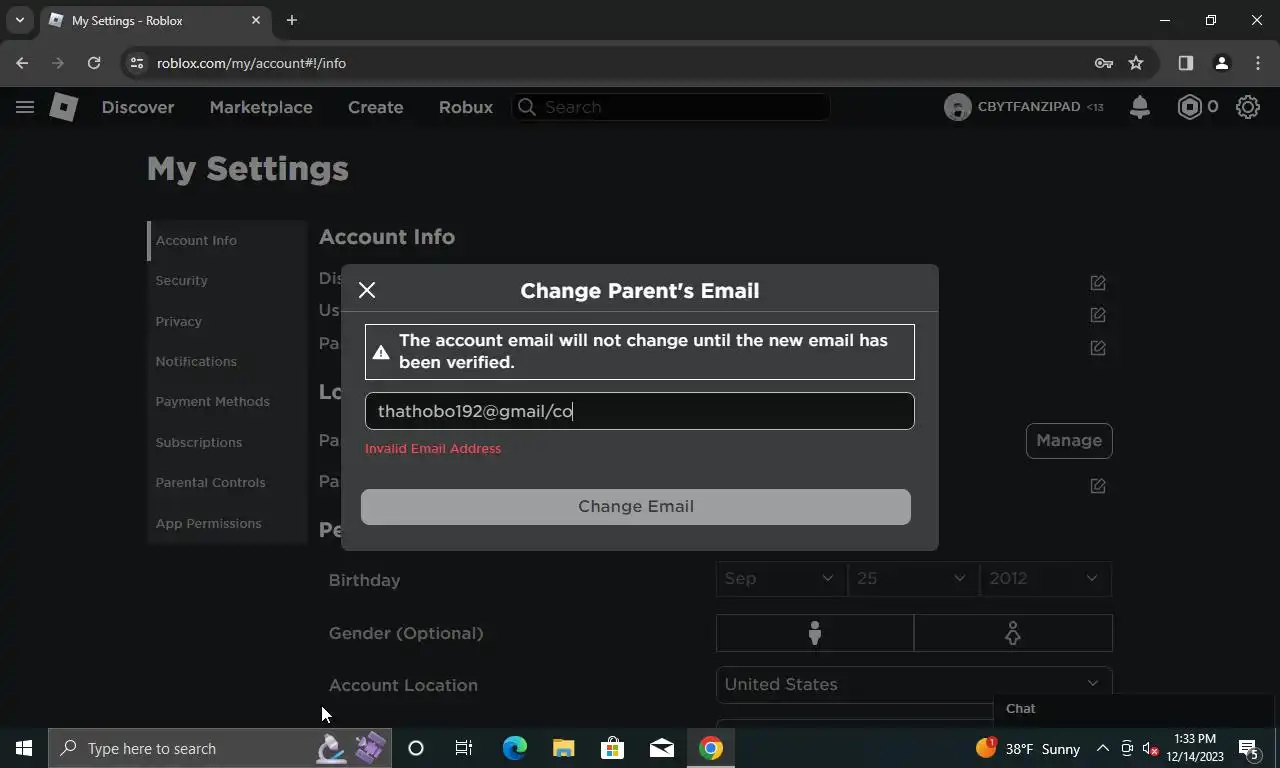The height and width of the screenshot is (768, 1280).
Task: Select the male gender option
Action: (815, 633)
